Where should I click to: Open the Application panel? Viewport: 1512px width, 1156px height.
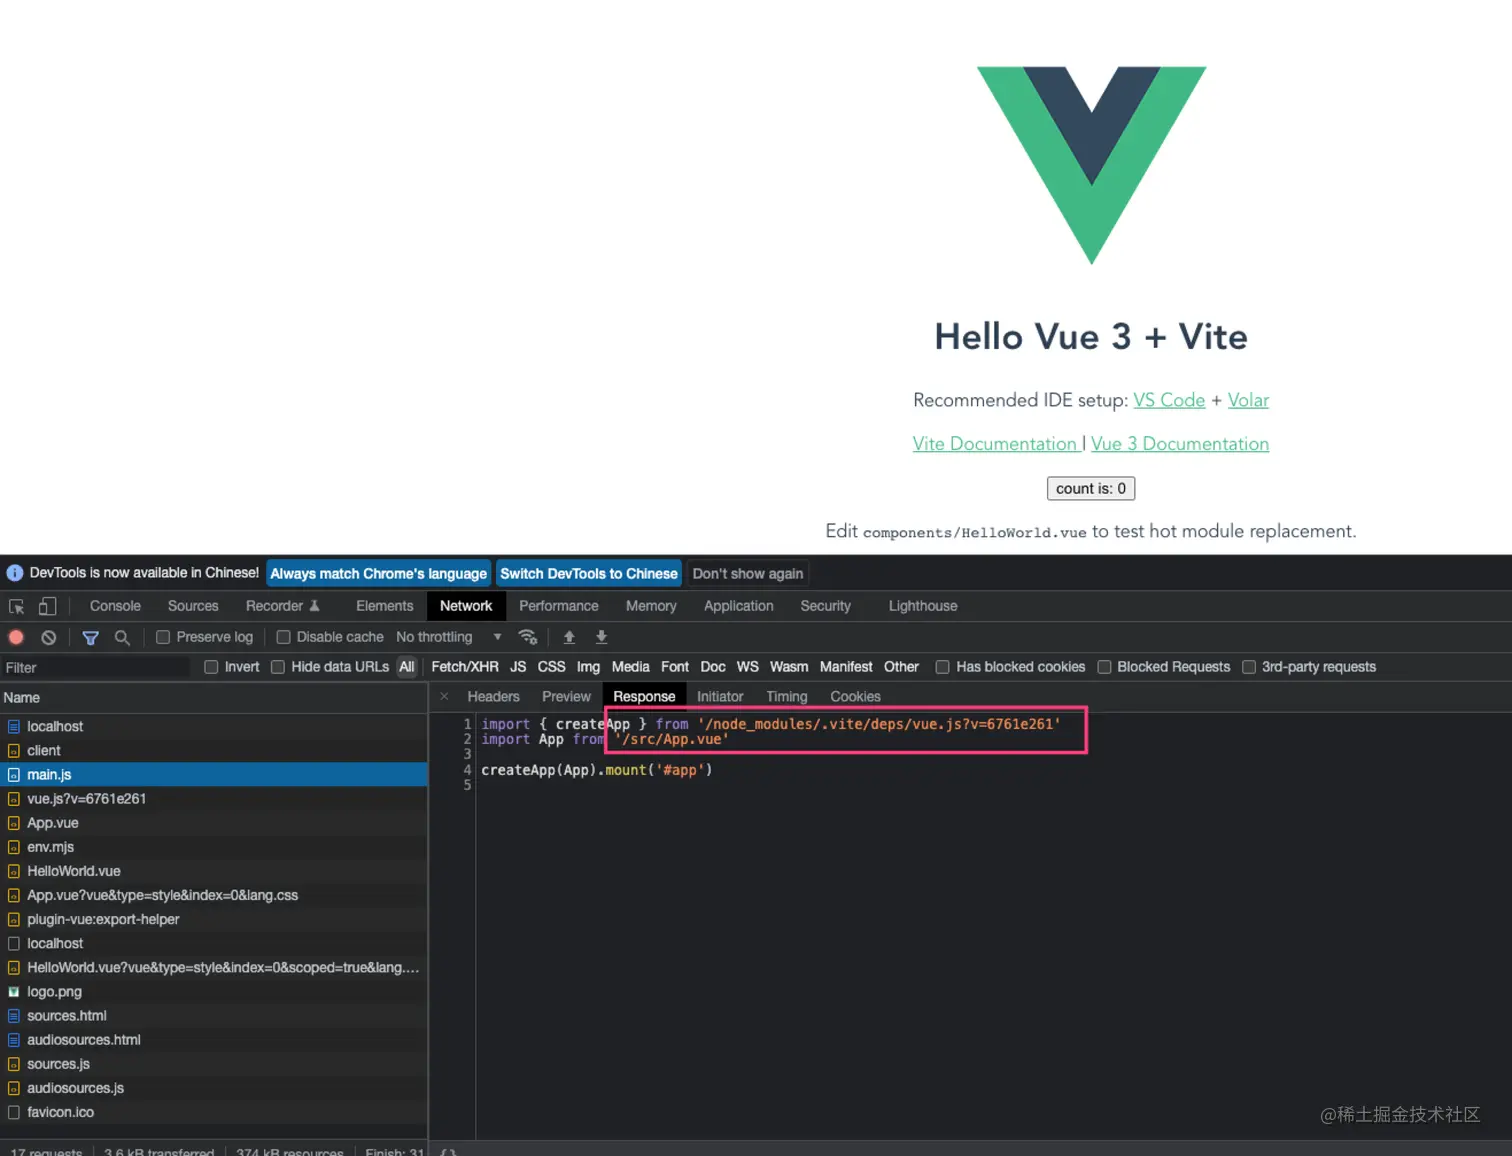[x=739, y=606]
